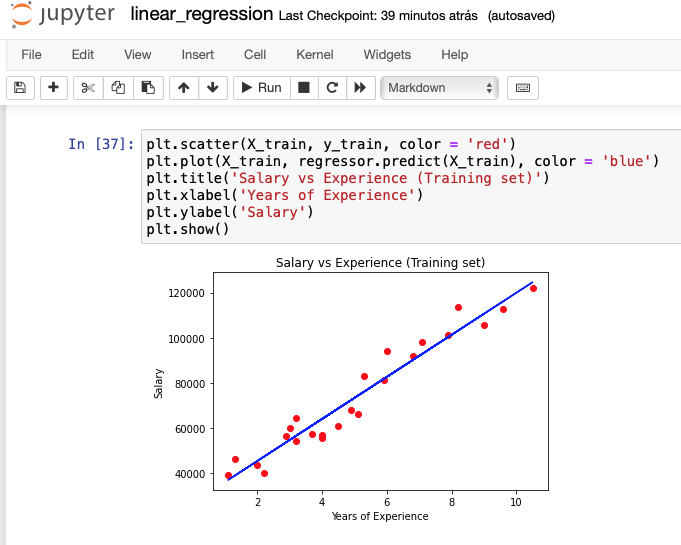Screen dimensions: 681x545
Task: Click the plt.xlabel code line
Action: click(x=284, y=195)
